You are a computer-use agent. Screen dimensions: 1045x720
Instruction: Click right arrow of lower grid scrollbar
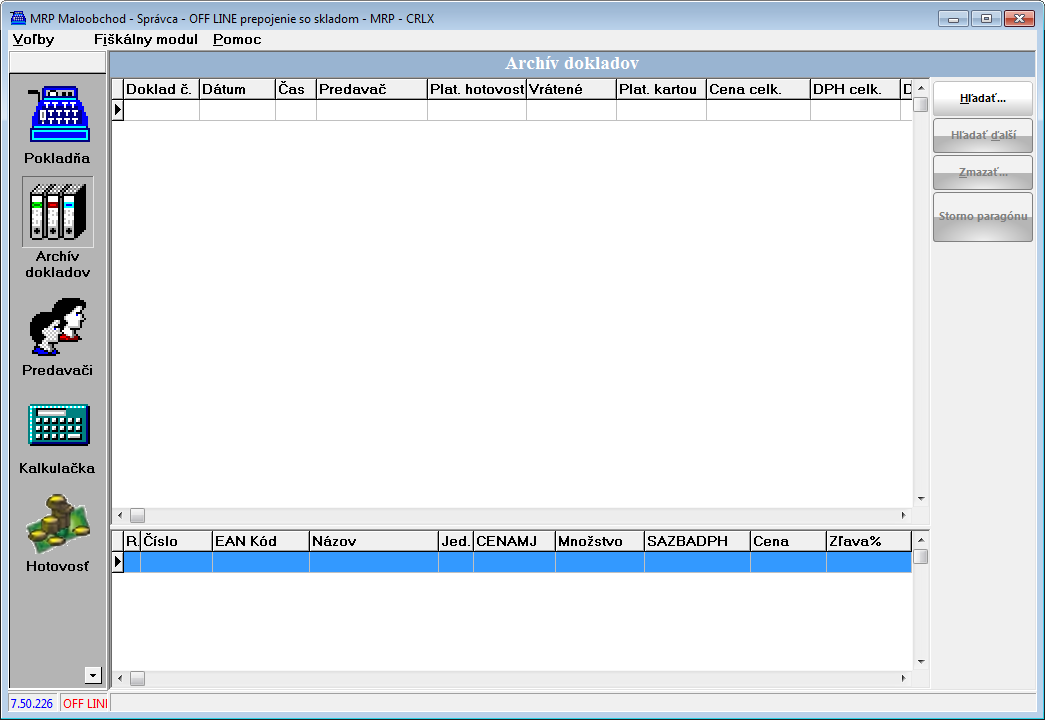click(903, 679)
